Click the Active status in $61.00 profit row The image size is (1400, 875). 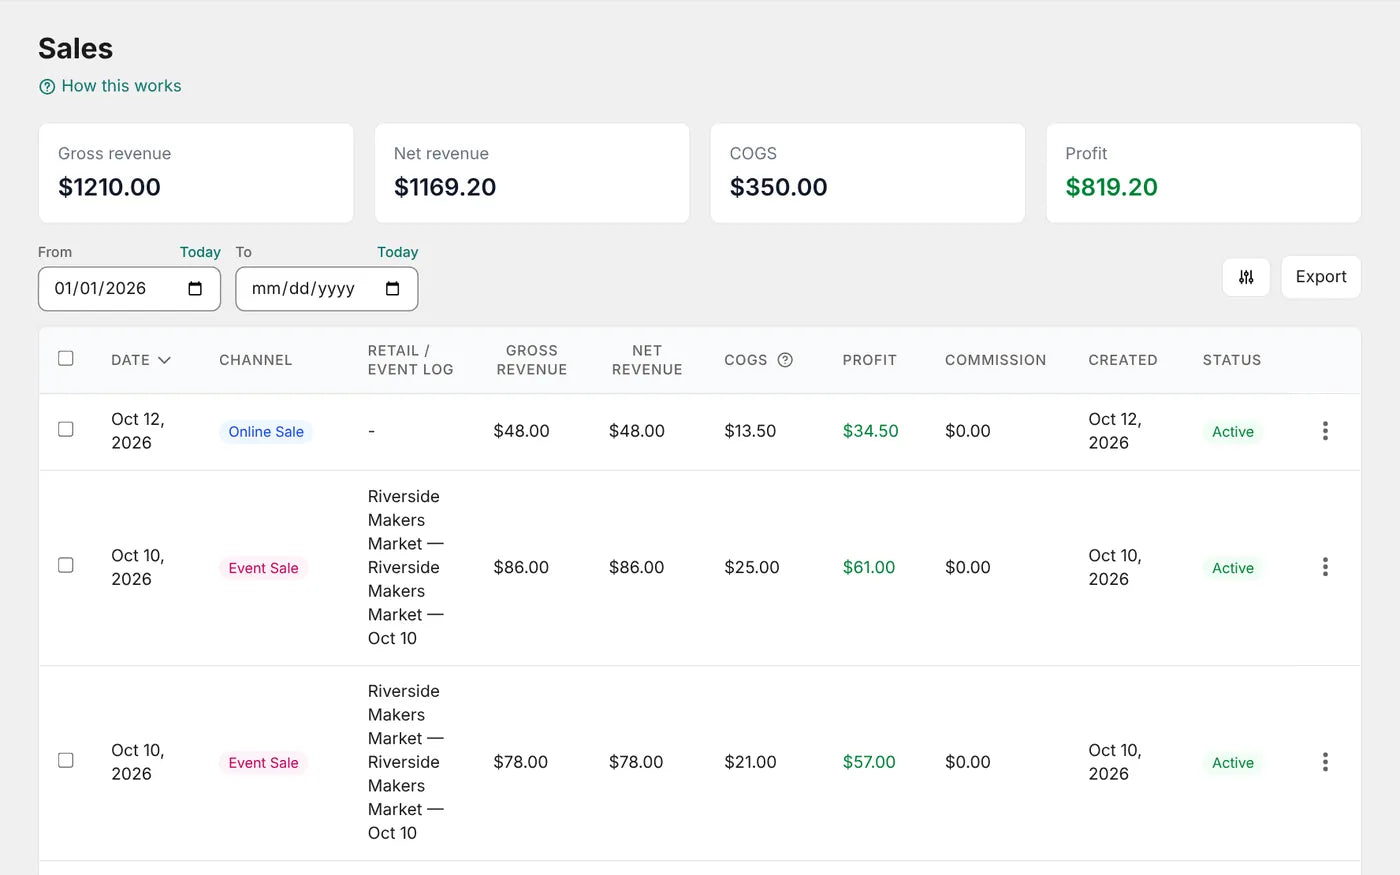tap(1232, 568)
